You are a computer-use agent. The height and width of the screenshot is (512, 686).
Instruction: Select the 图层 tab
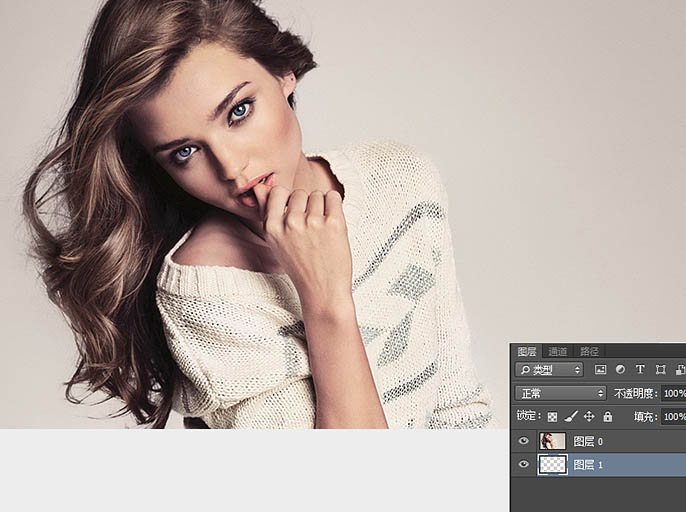click(x=527, y=351)
